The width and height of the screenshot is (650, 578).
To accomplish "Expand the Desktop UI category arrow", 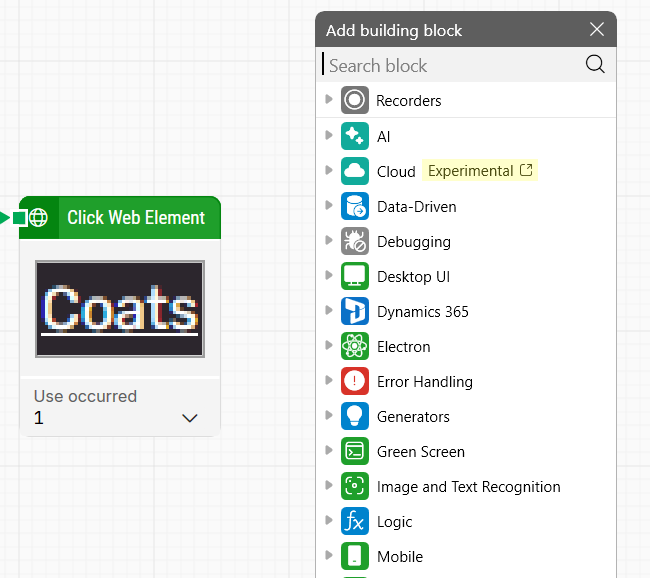I will [329, 276].
